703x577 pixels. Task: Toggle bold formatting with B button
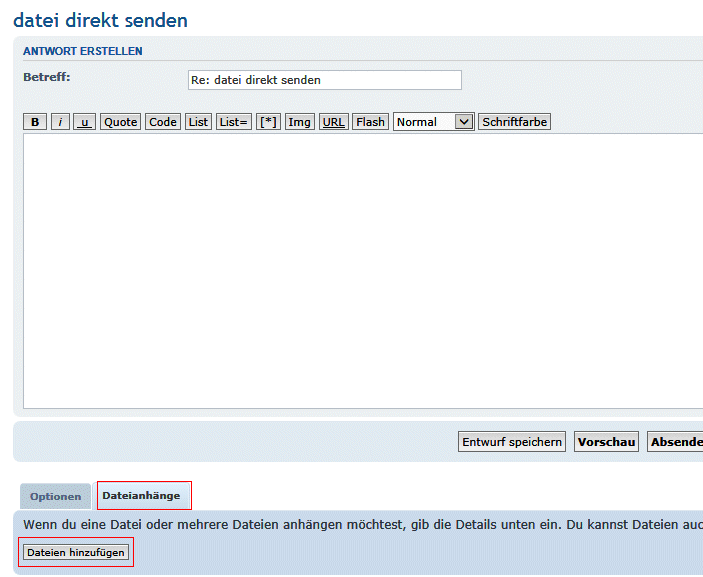[35, 122]
